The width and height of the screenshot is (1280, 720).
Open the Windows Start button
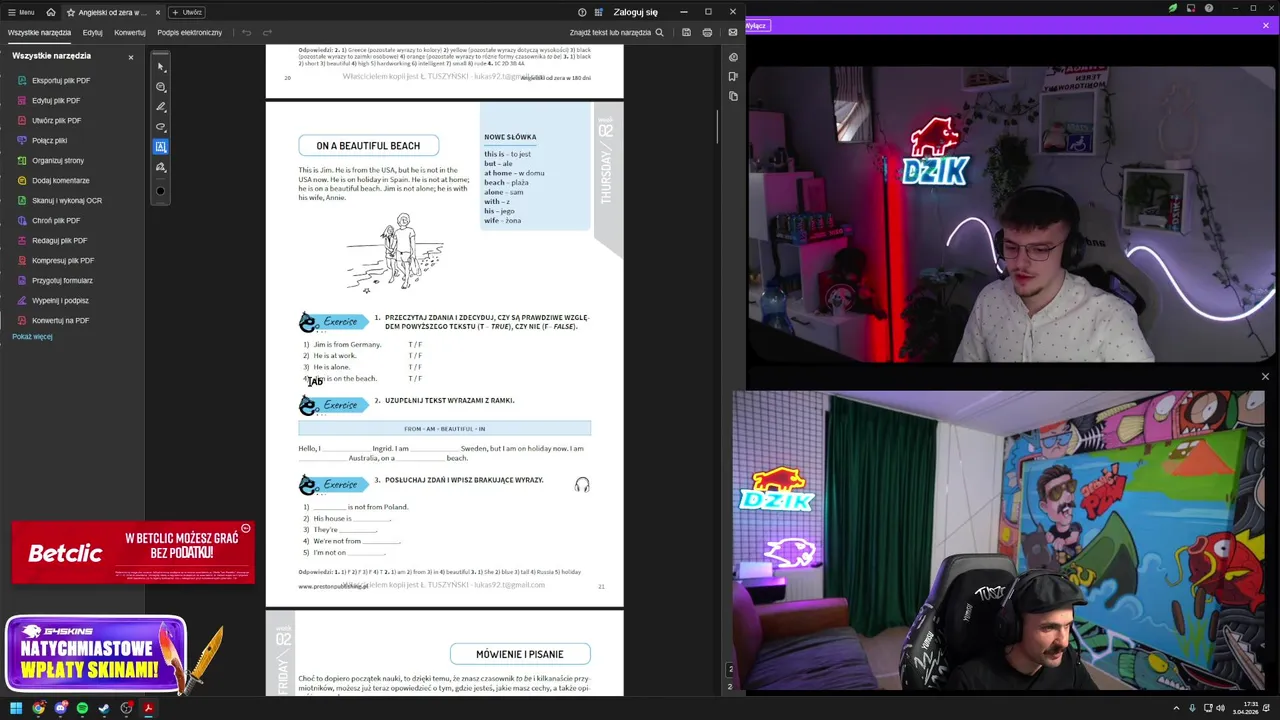[x=16, y=708]
